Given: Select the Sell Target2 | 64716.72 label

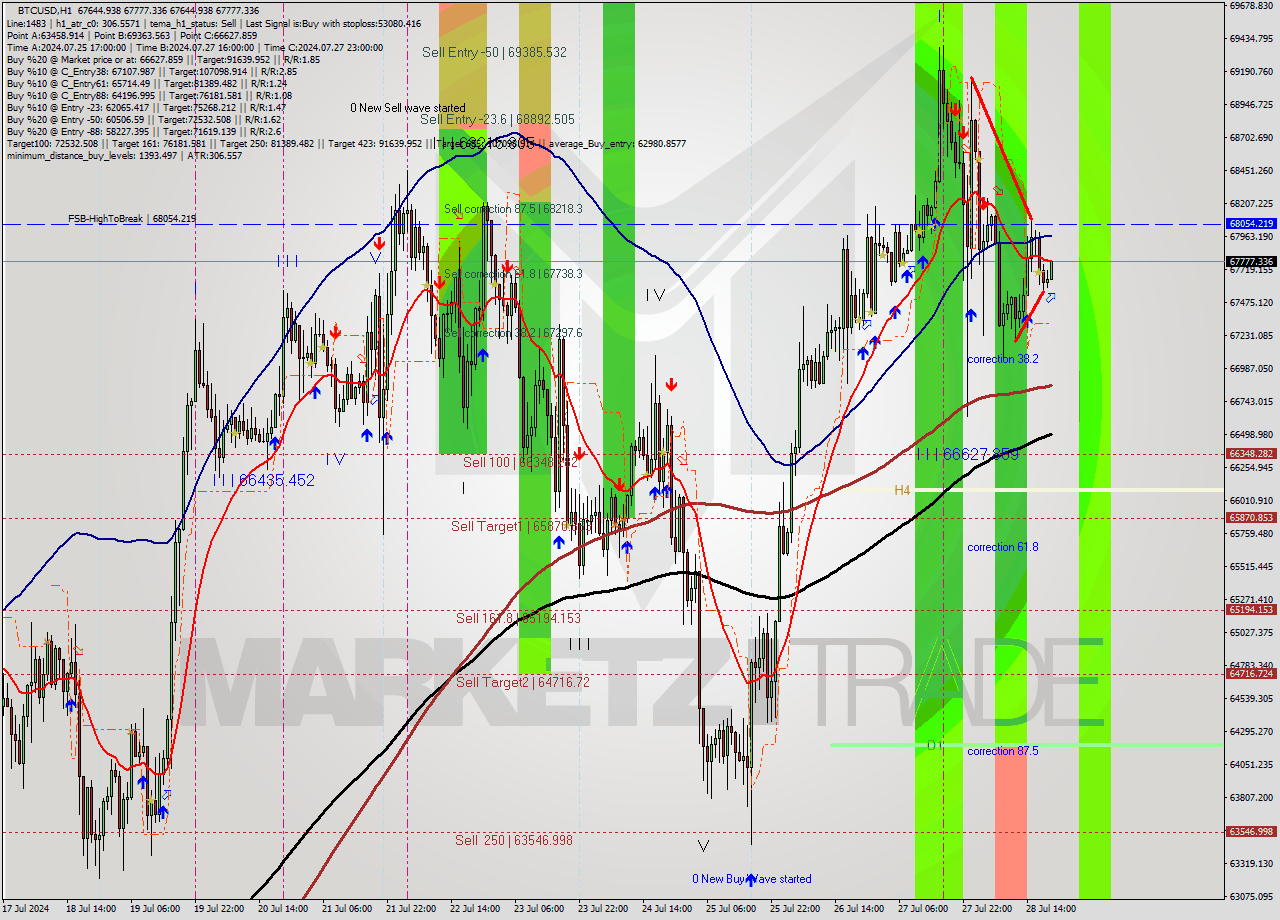Looking at the screenshot, I should tap(523, 682).
